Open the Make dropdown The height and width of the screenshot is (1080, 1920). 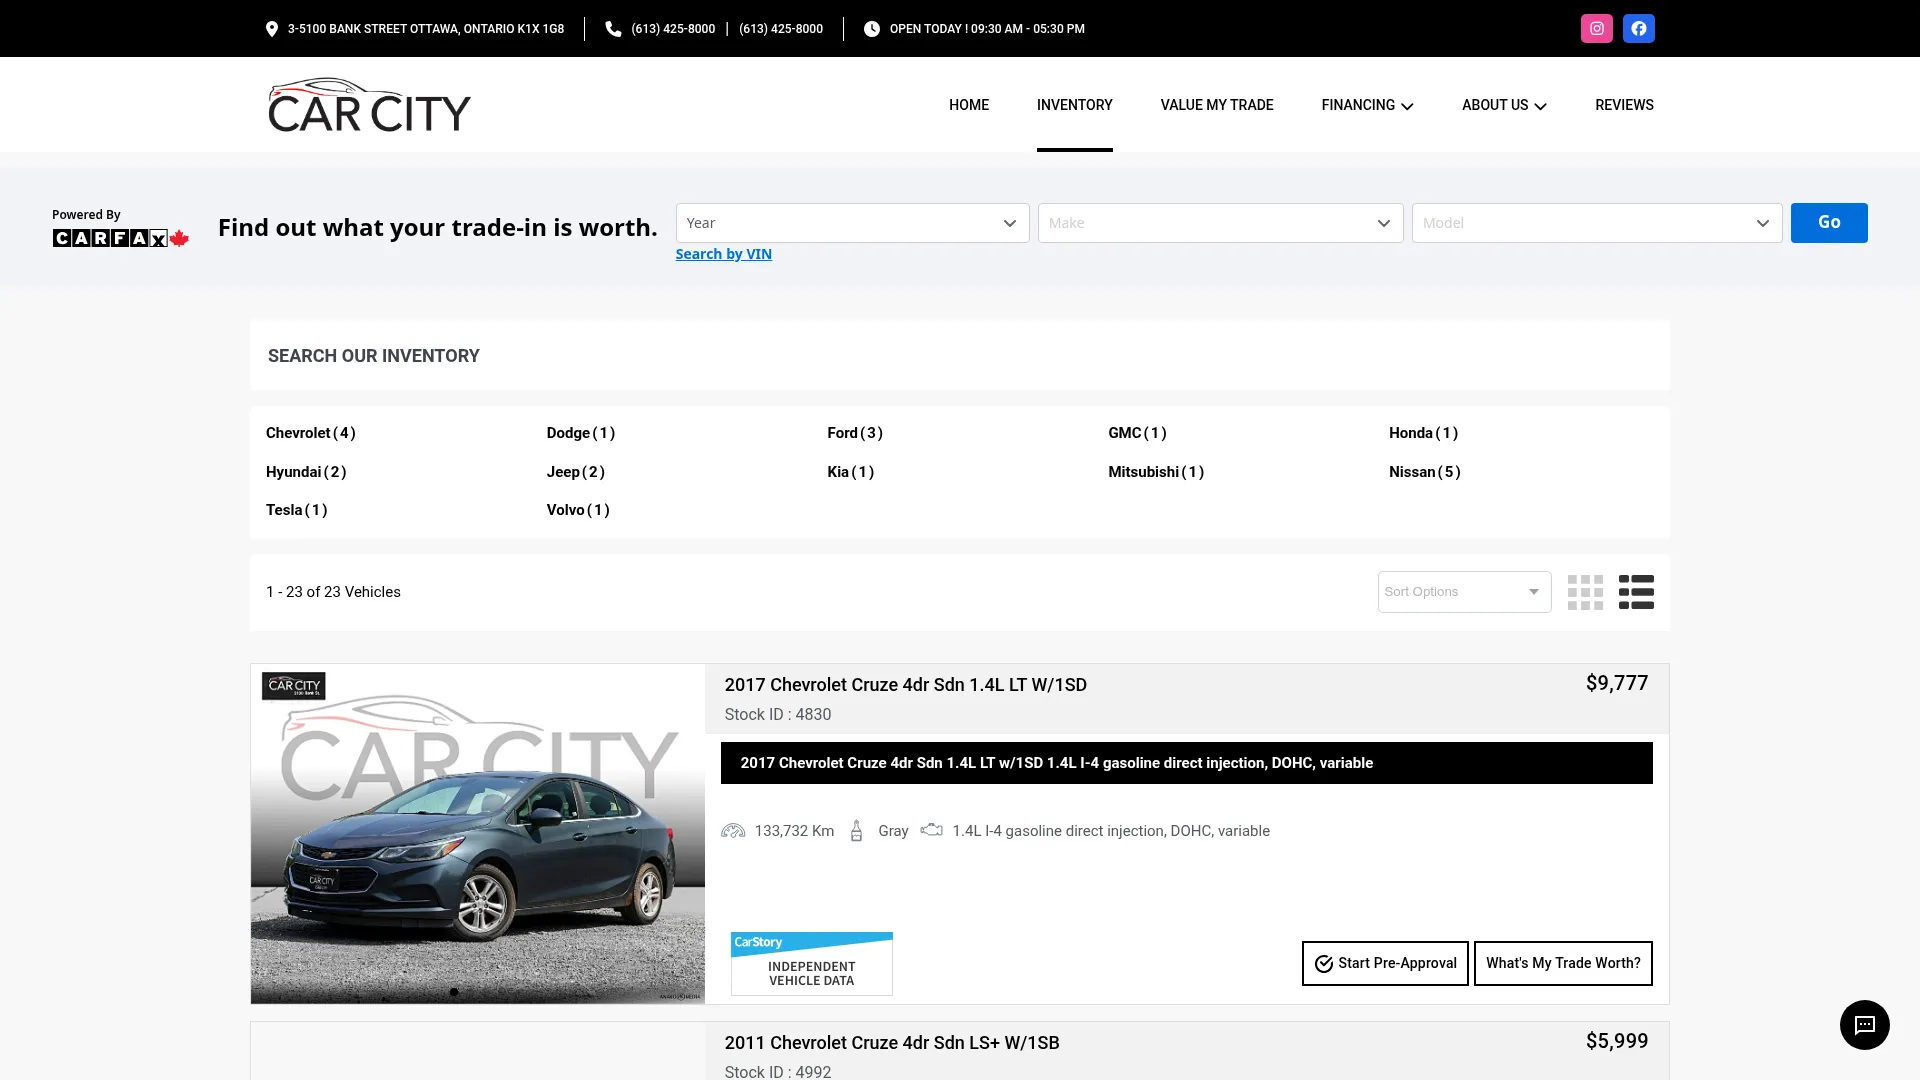click(x=1220, y=223)
